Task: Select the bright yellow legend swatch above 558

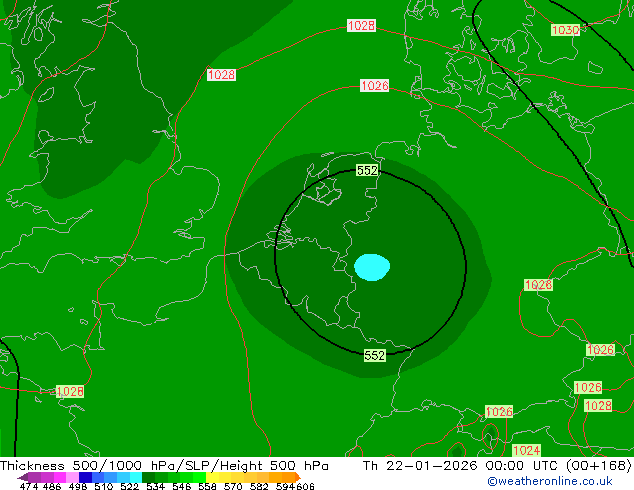Action: click(212, 477)
